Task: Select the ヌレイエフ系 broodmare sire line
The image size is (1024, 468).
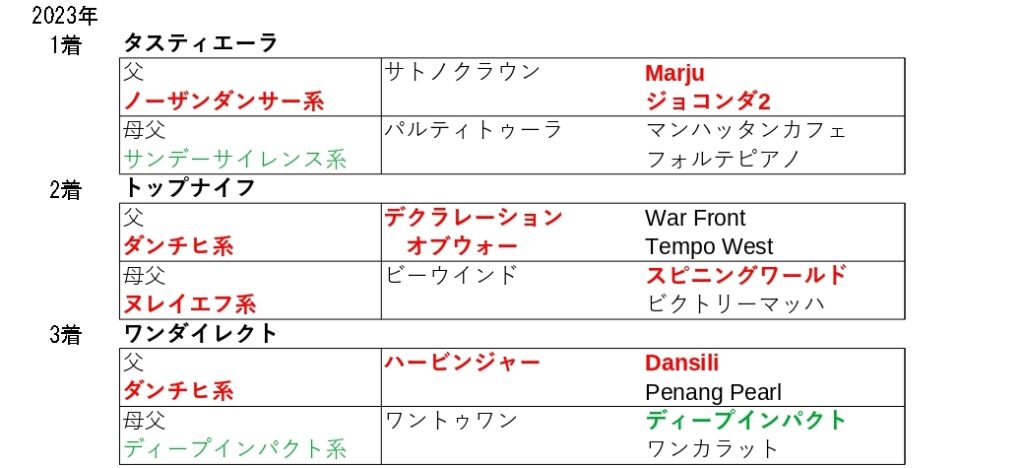Action: tap(189, 304)
